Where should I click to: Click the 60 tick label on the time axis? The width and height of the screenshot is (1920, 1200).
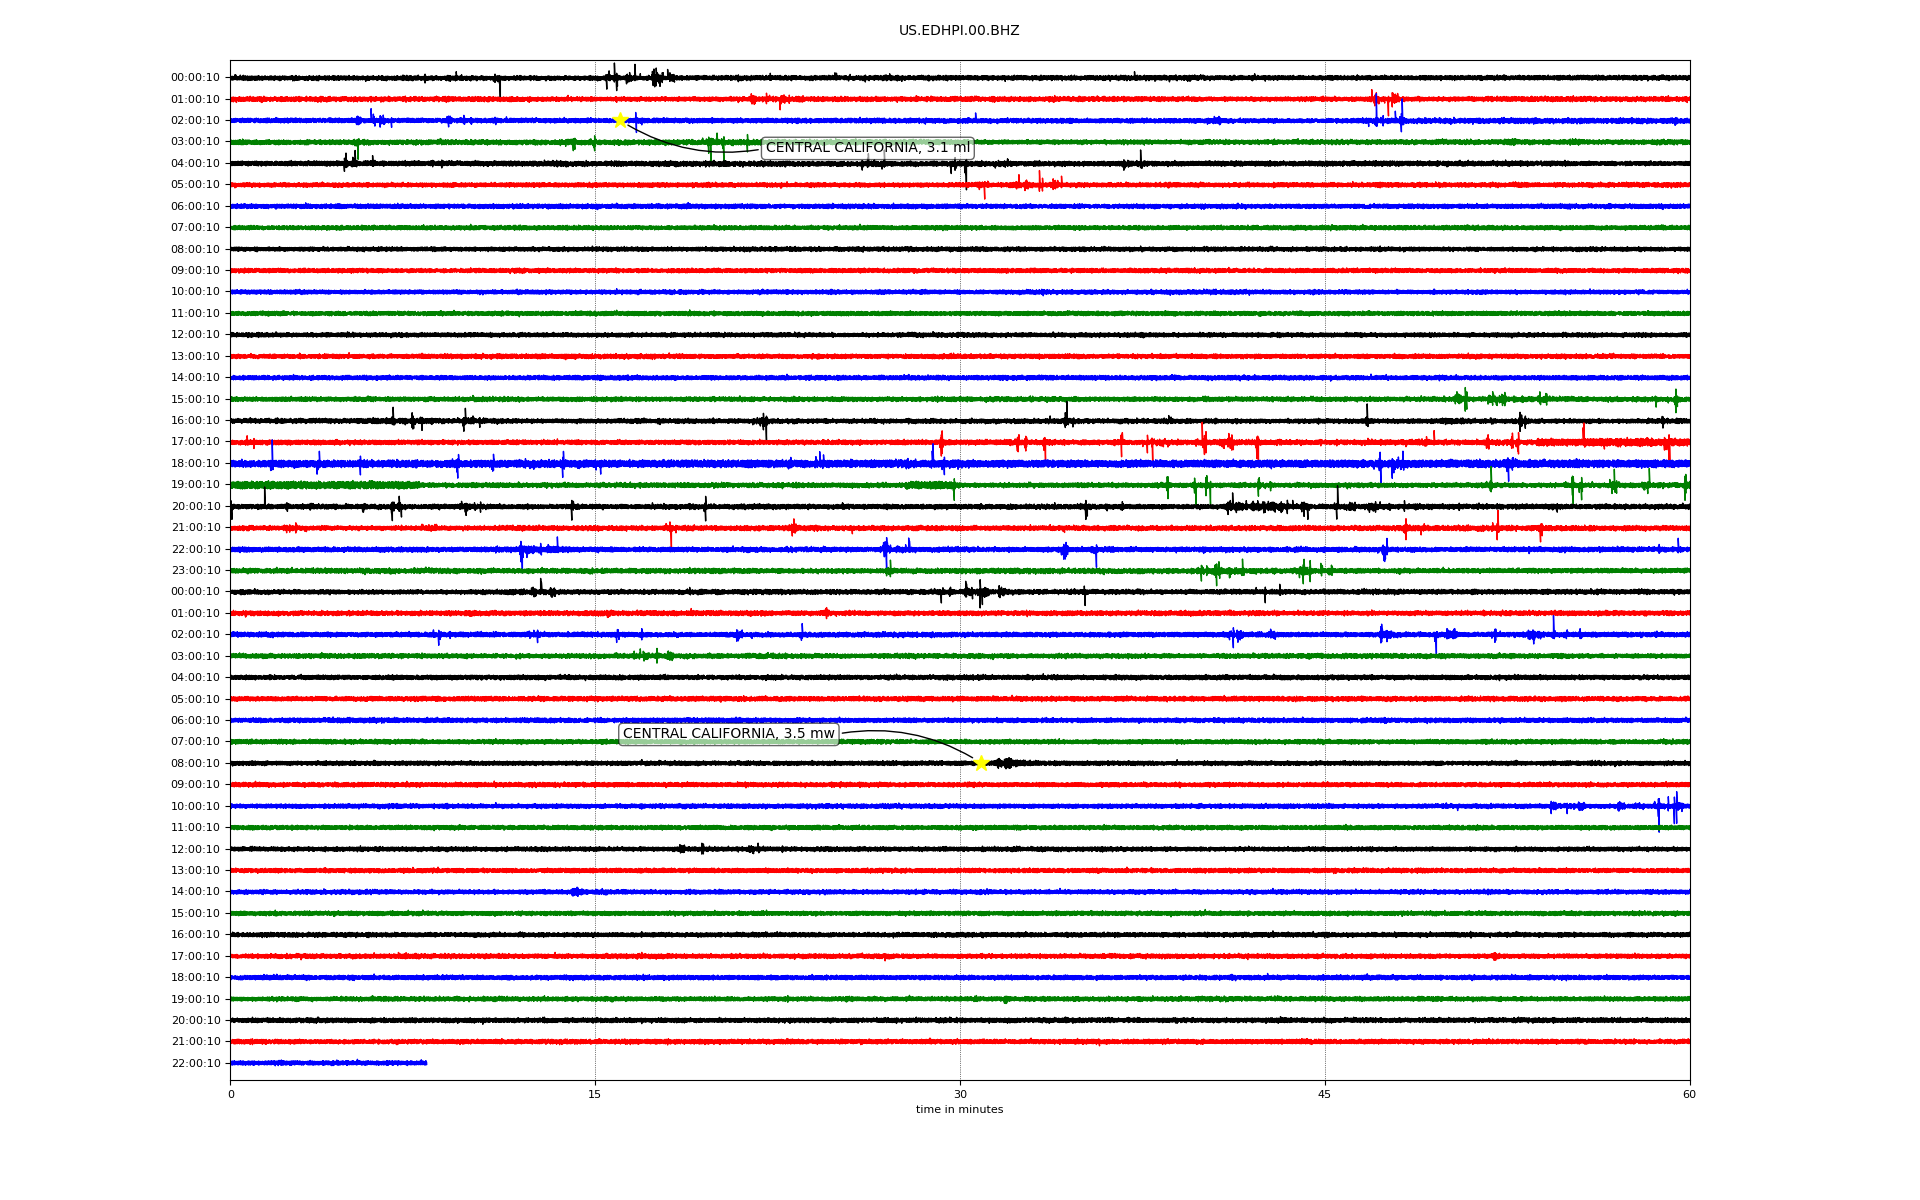pos(1689,1094)
